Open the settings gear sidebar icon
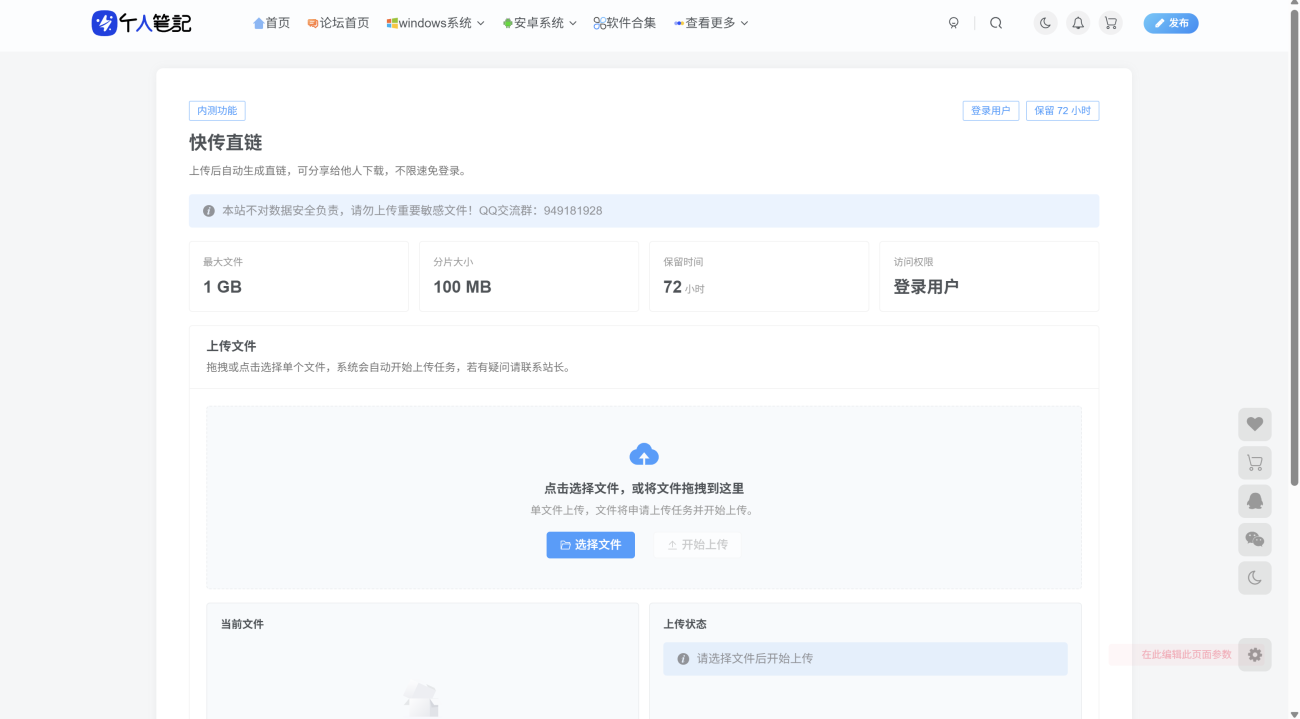1300x719 pixels. pyautogui.click(x=1255, y=655)
